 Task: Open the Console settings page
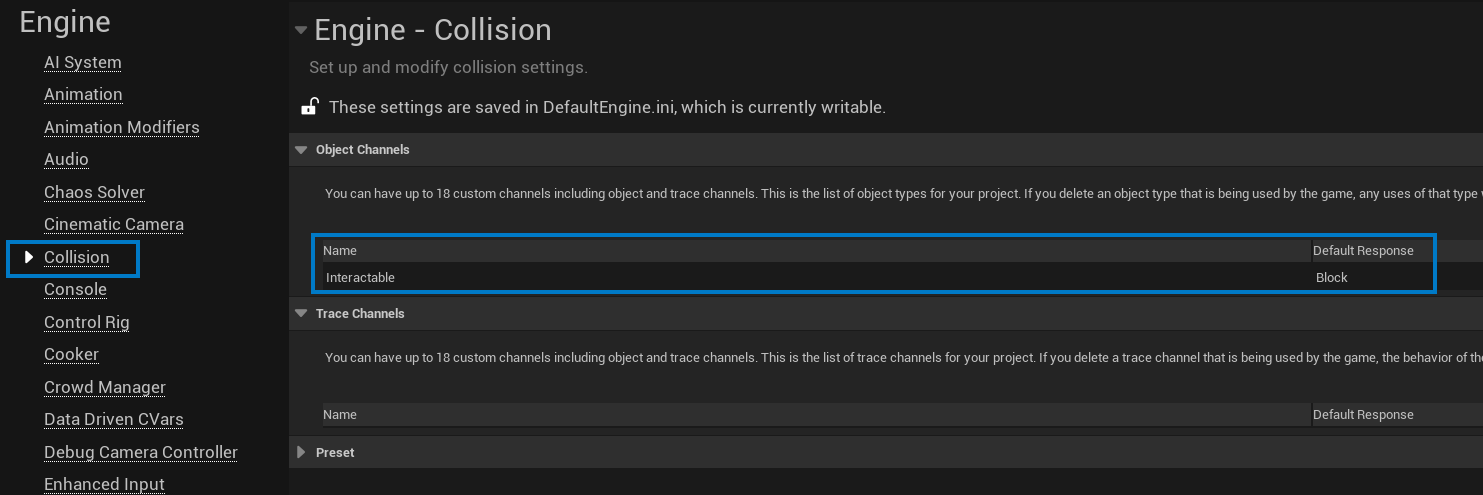coord(75,289)
